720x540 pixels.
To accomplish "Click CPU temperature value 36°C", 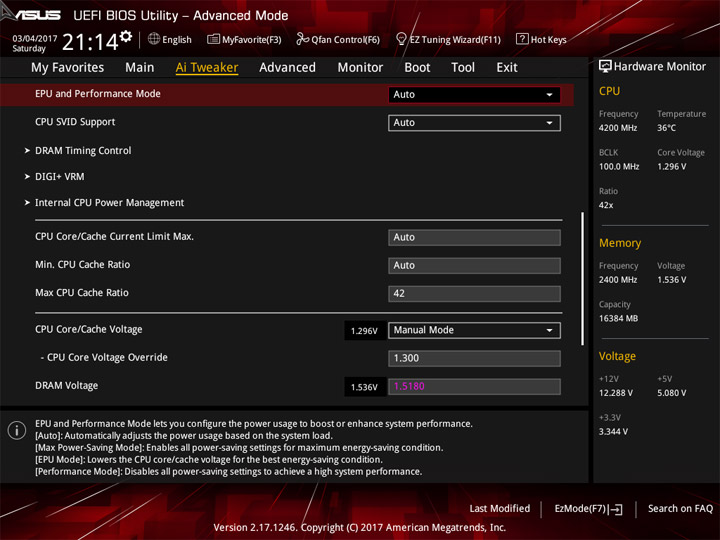I will click(x=666, y=128).
